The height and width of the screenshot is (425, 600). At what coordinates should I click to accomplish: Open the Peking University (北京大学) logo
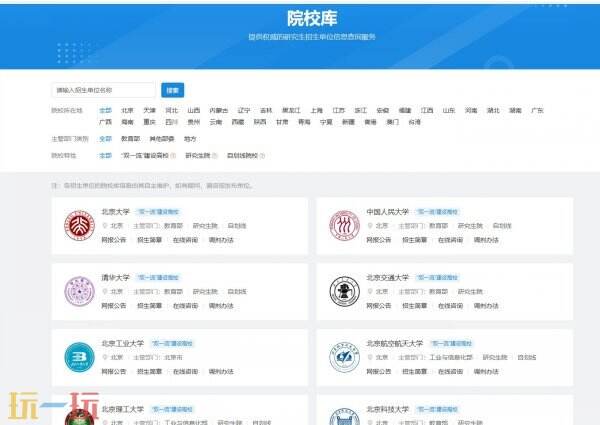pos(79,226)
